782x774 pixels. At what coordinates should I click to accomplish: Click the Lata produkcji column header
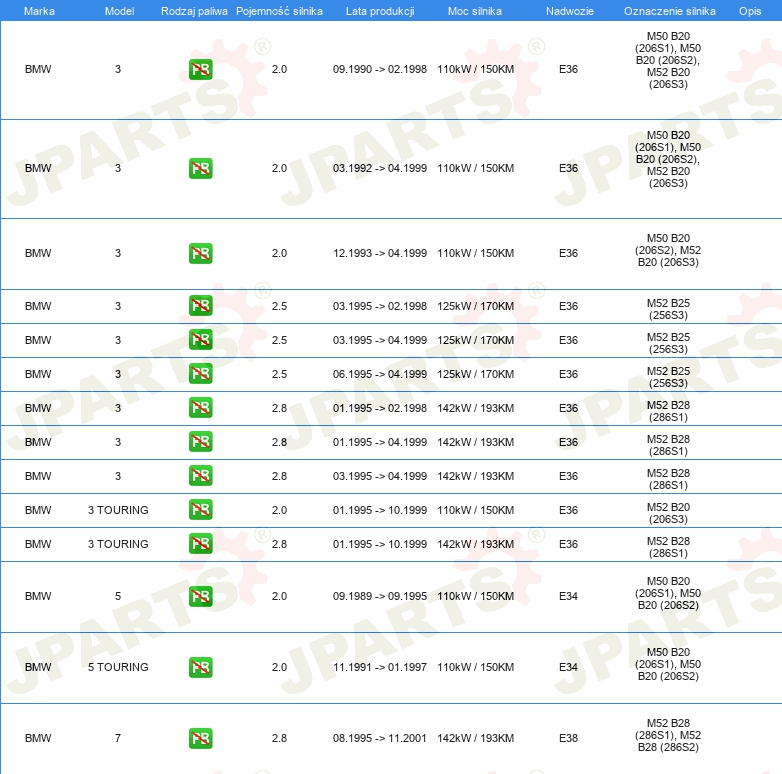click(380, 11)
